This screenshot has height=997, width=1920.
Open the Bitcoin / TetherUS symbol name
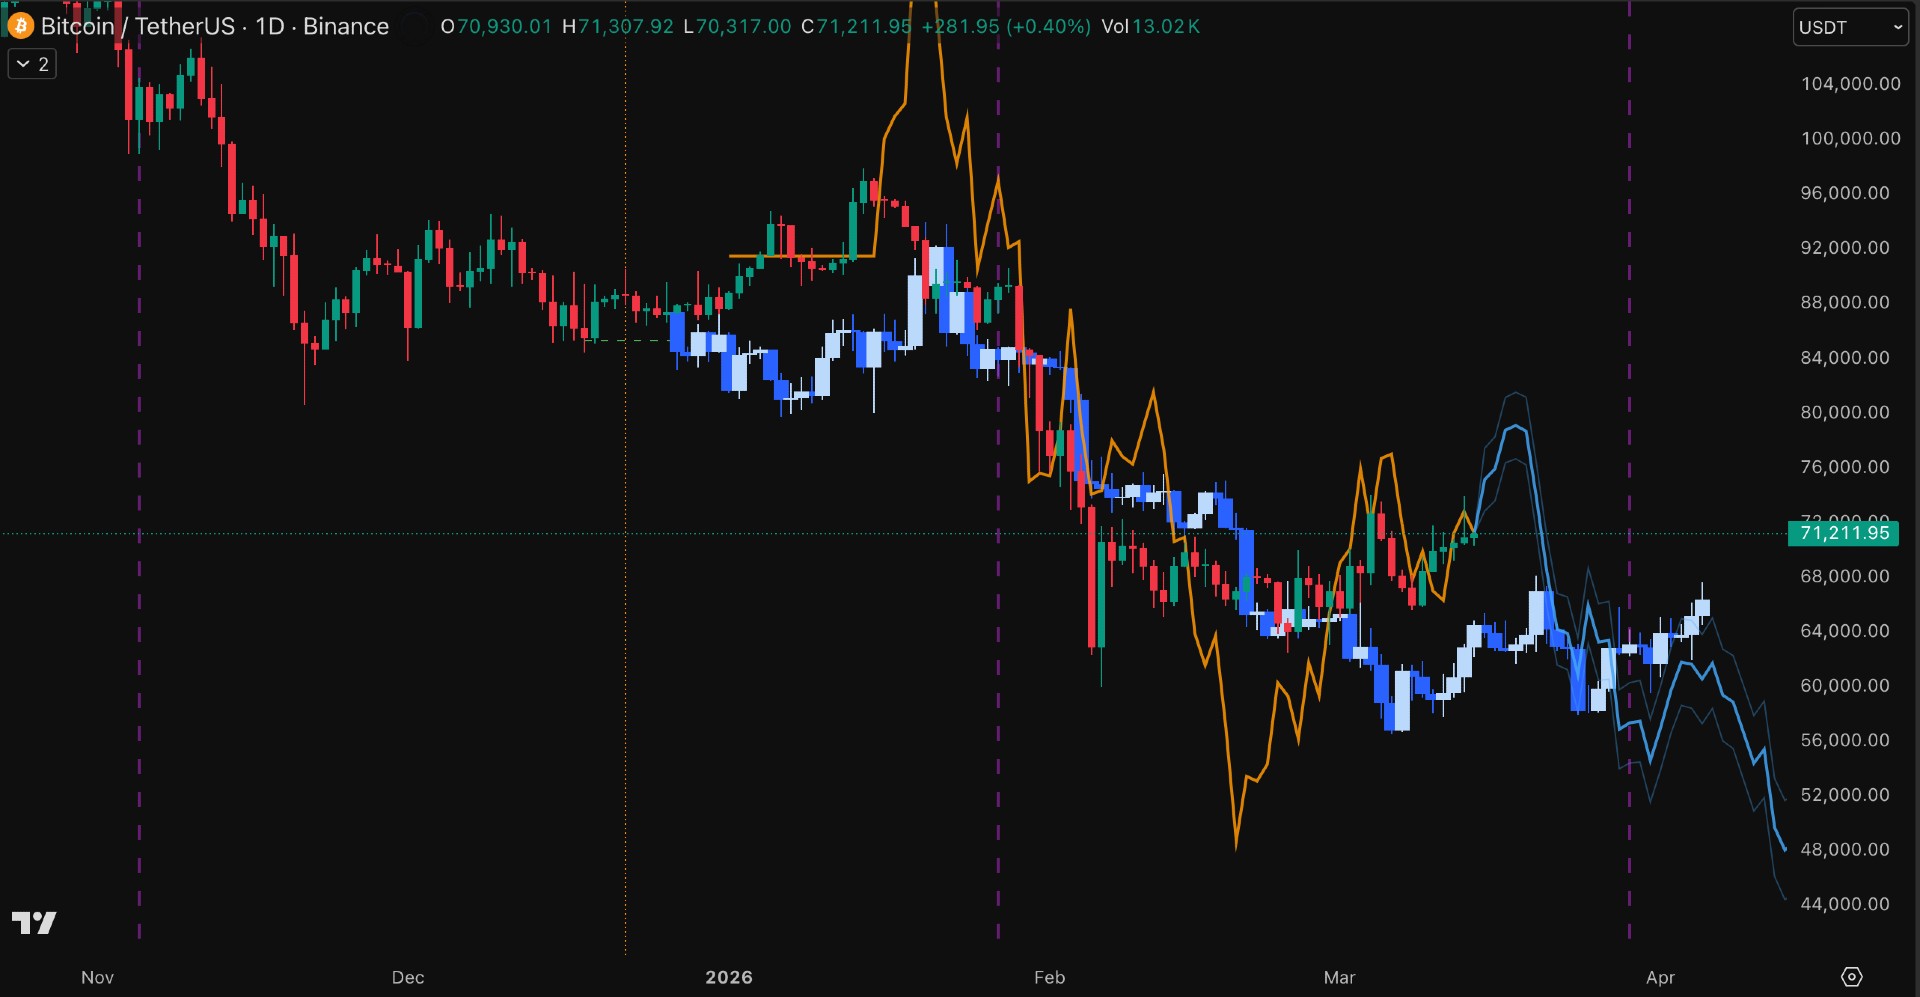(x=140, y=26)
